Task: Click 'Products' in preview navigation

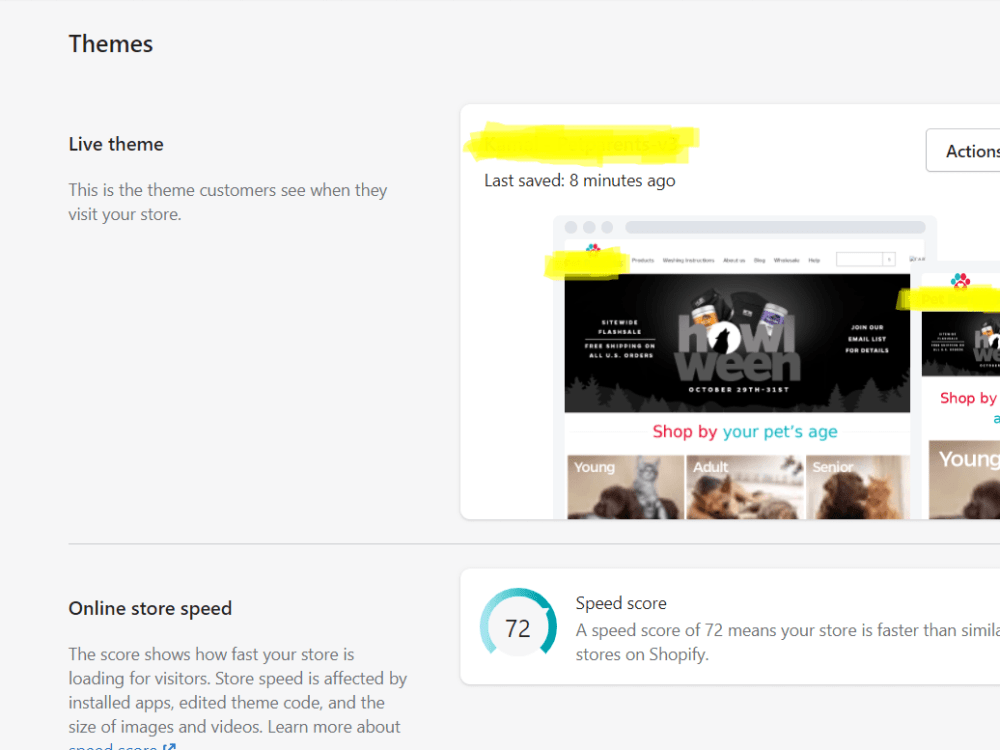Action: click(x=643, y=260)
